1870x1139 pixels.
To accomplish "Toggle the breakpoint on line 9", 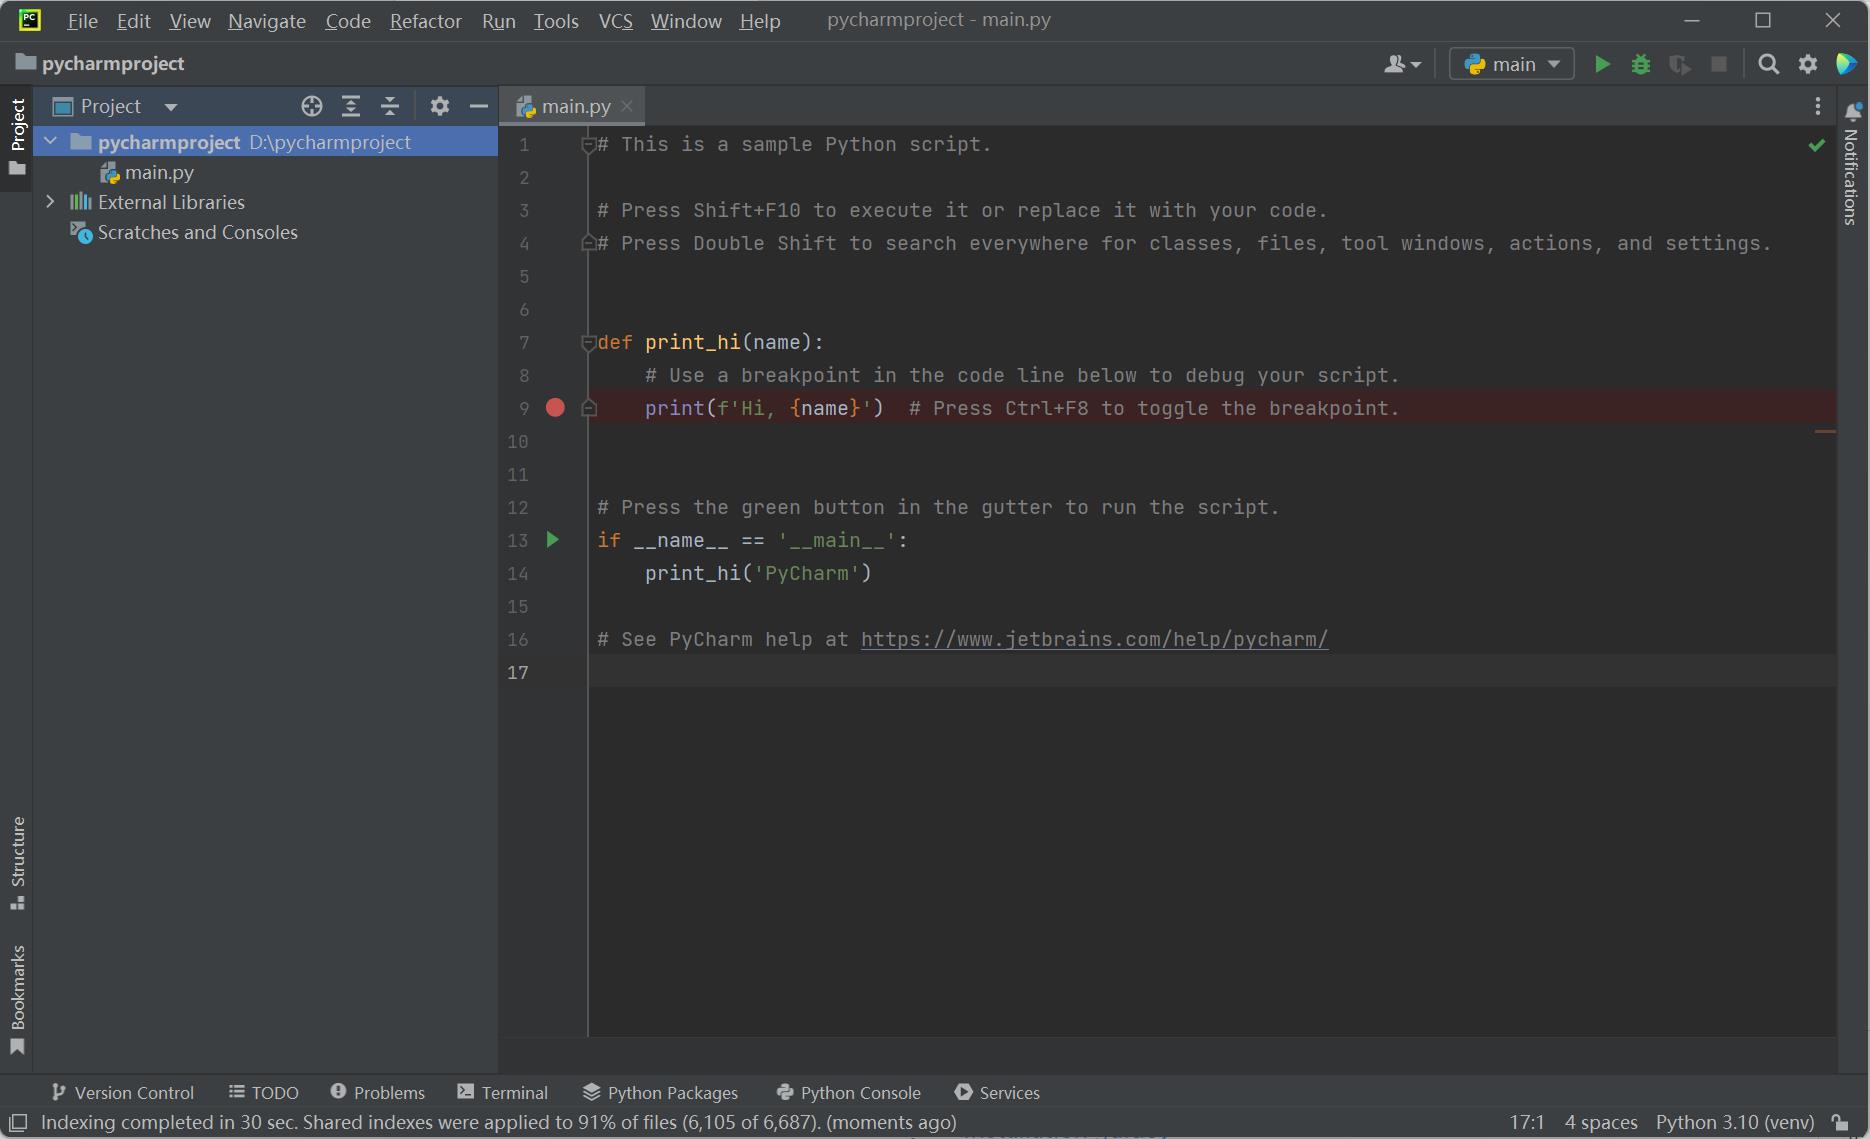I will click(x=555, y=408).
